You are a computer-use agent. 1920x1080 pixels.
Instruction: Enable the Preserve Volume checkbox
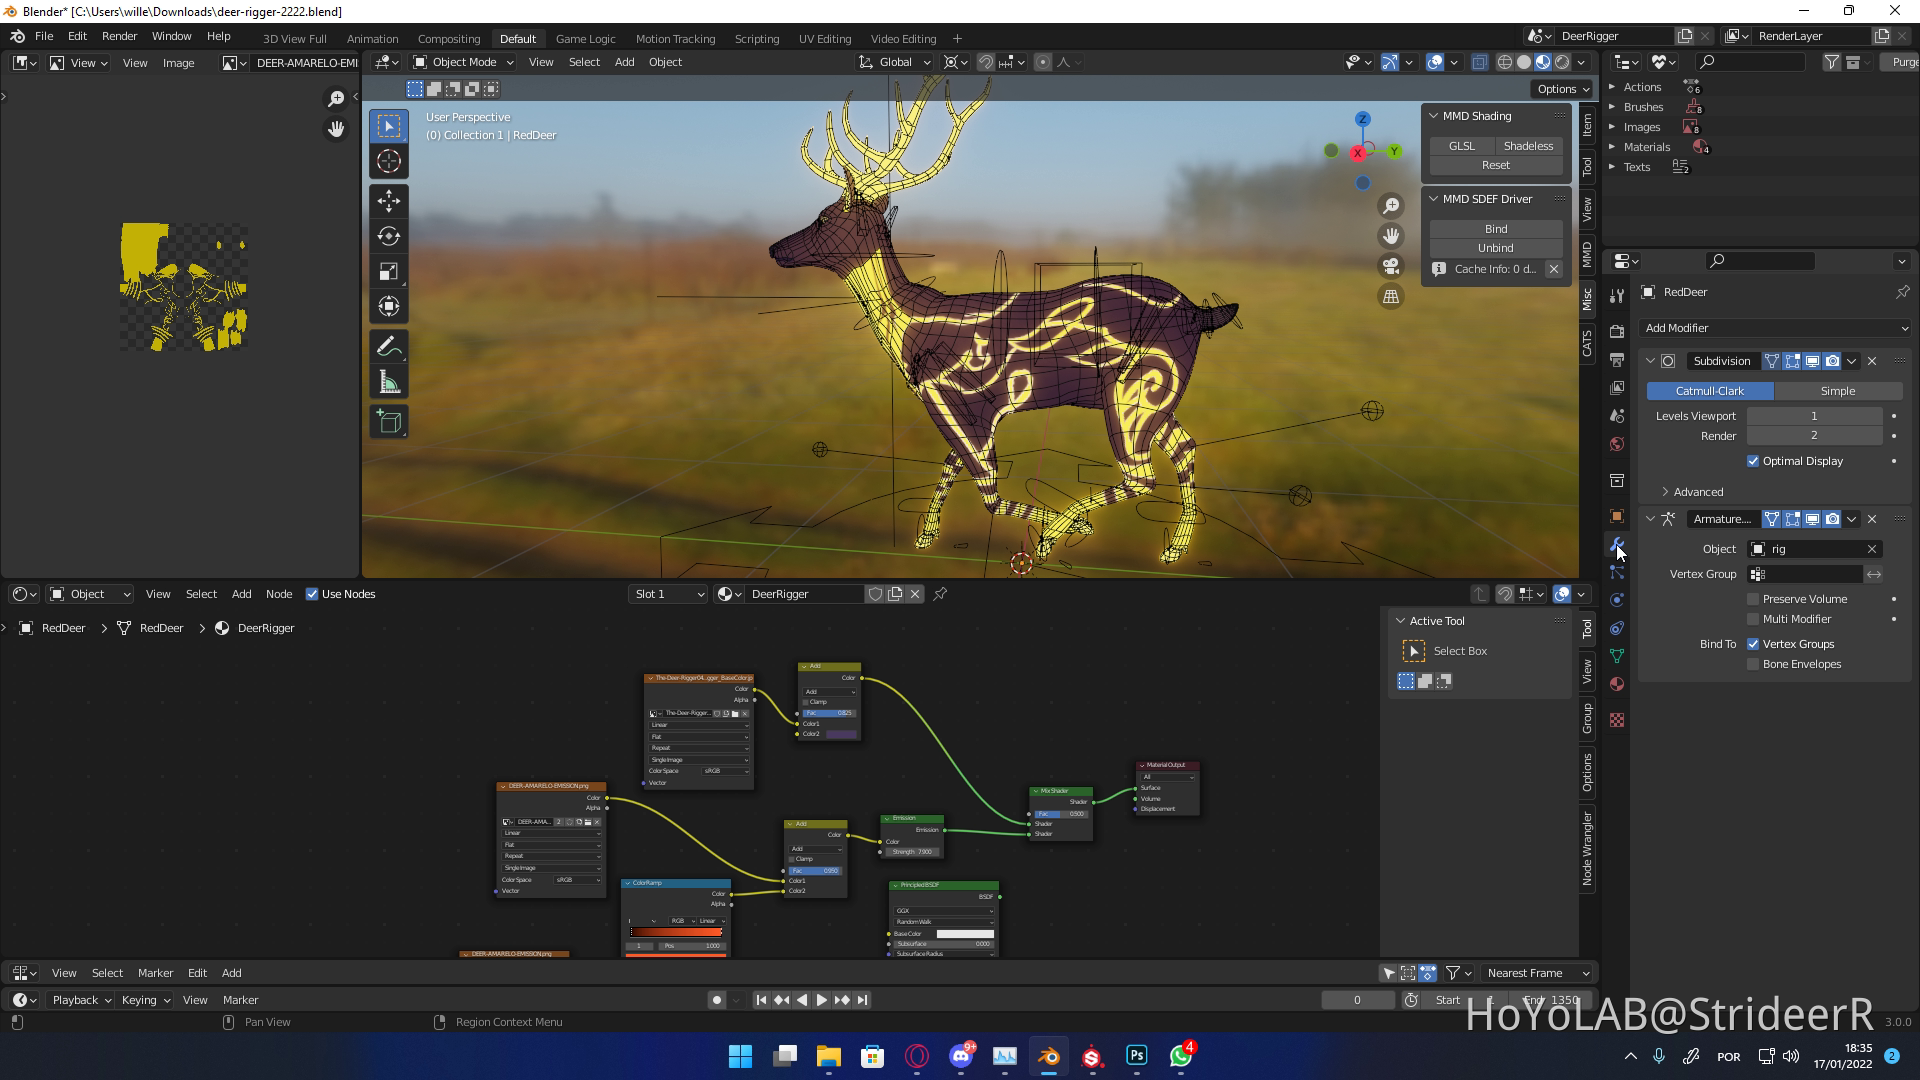(1753, 599)
